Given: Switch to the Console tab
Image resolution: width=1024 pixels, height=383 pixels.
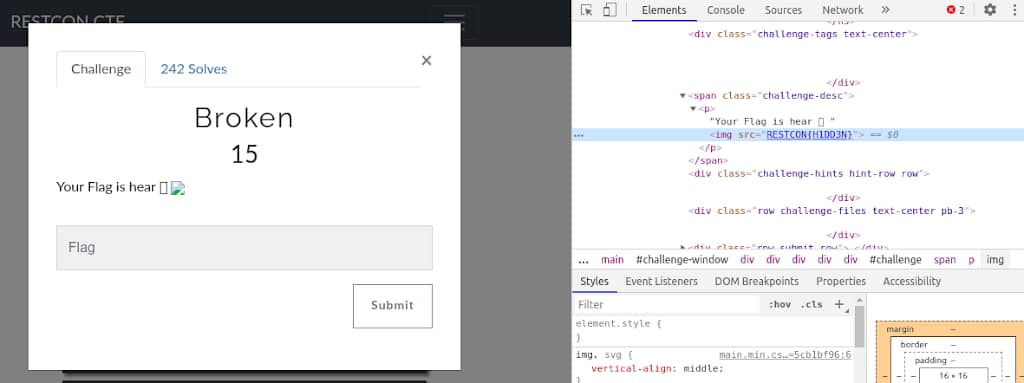Looking at the screenshot, I should pos(726,10).
